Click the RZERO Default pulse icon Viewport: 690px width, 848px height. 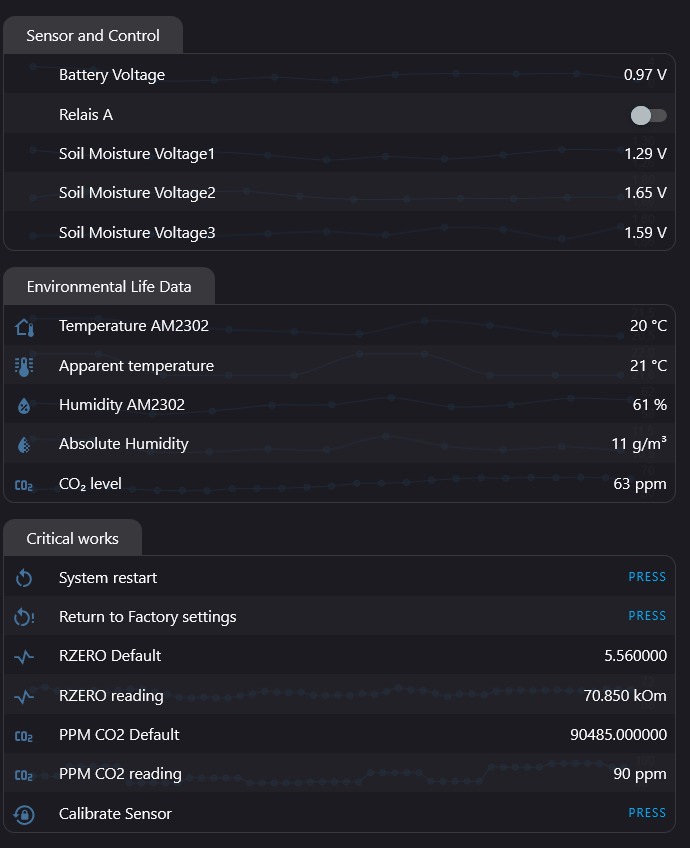(x=24, y=657)
